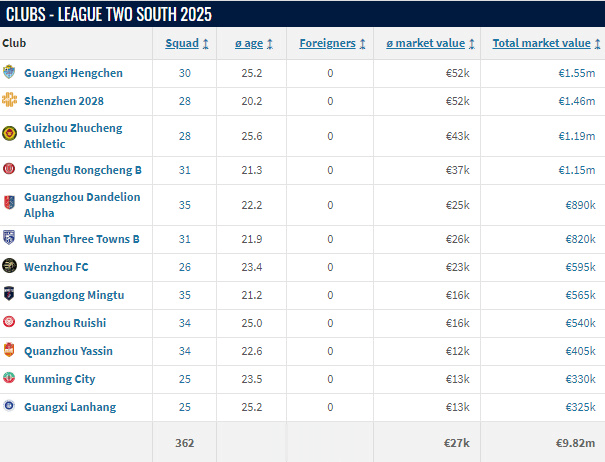The width and height of the screenshot is (605, 462).
Task: Sort by Total market value header
Action: pyautogui.click(x=541, y=43)
